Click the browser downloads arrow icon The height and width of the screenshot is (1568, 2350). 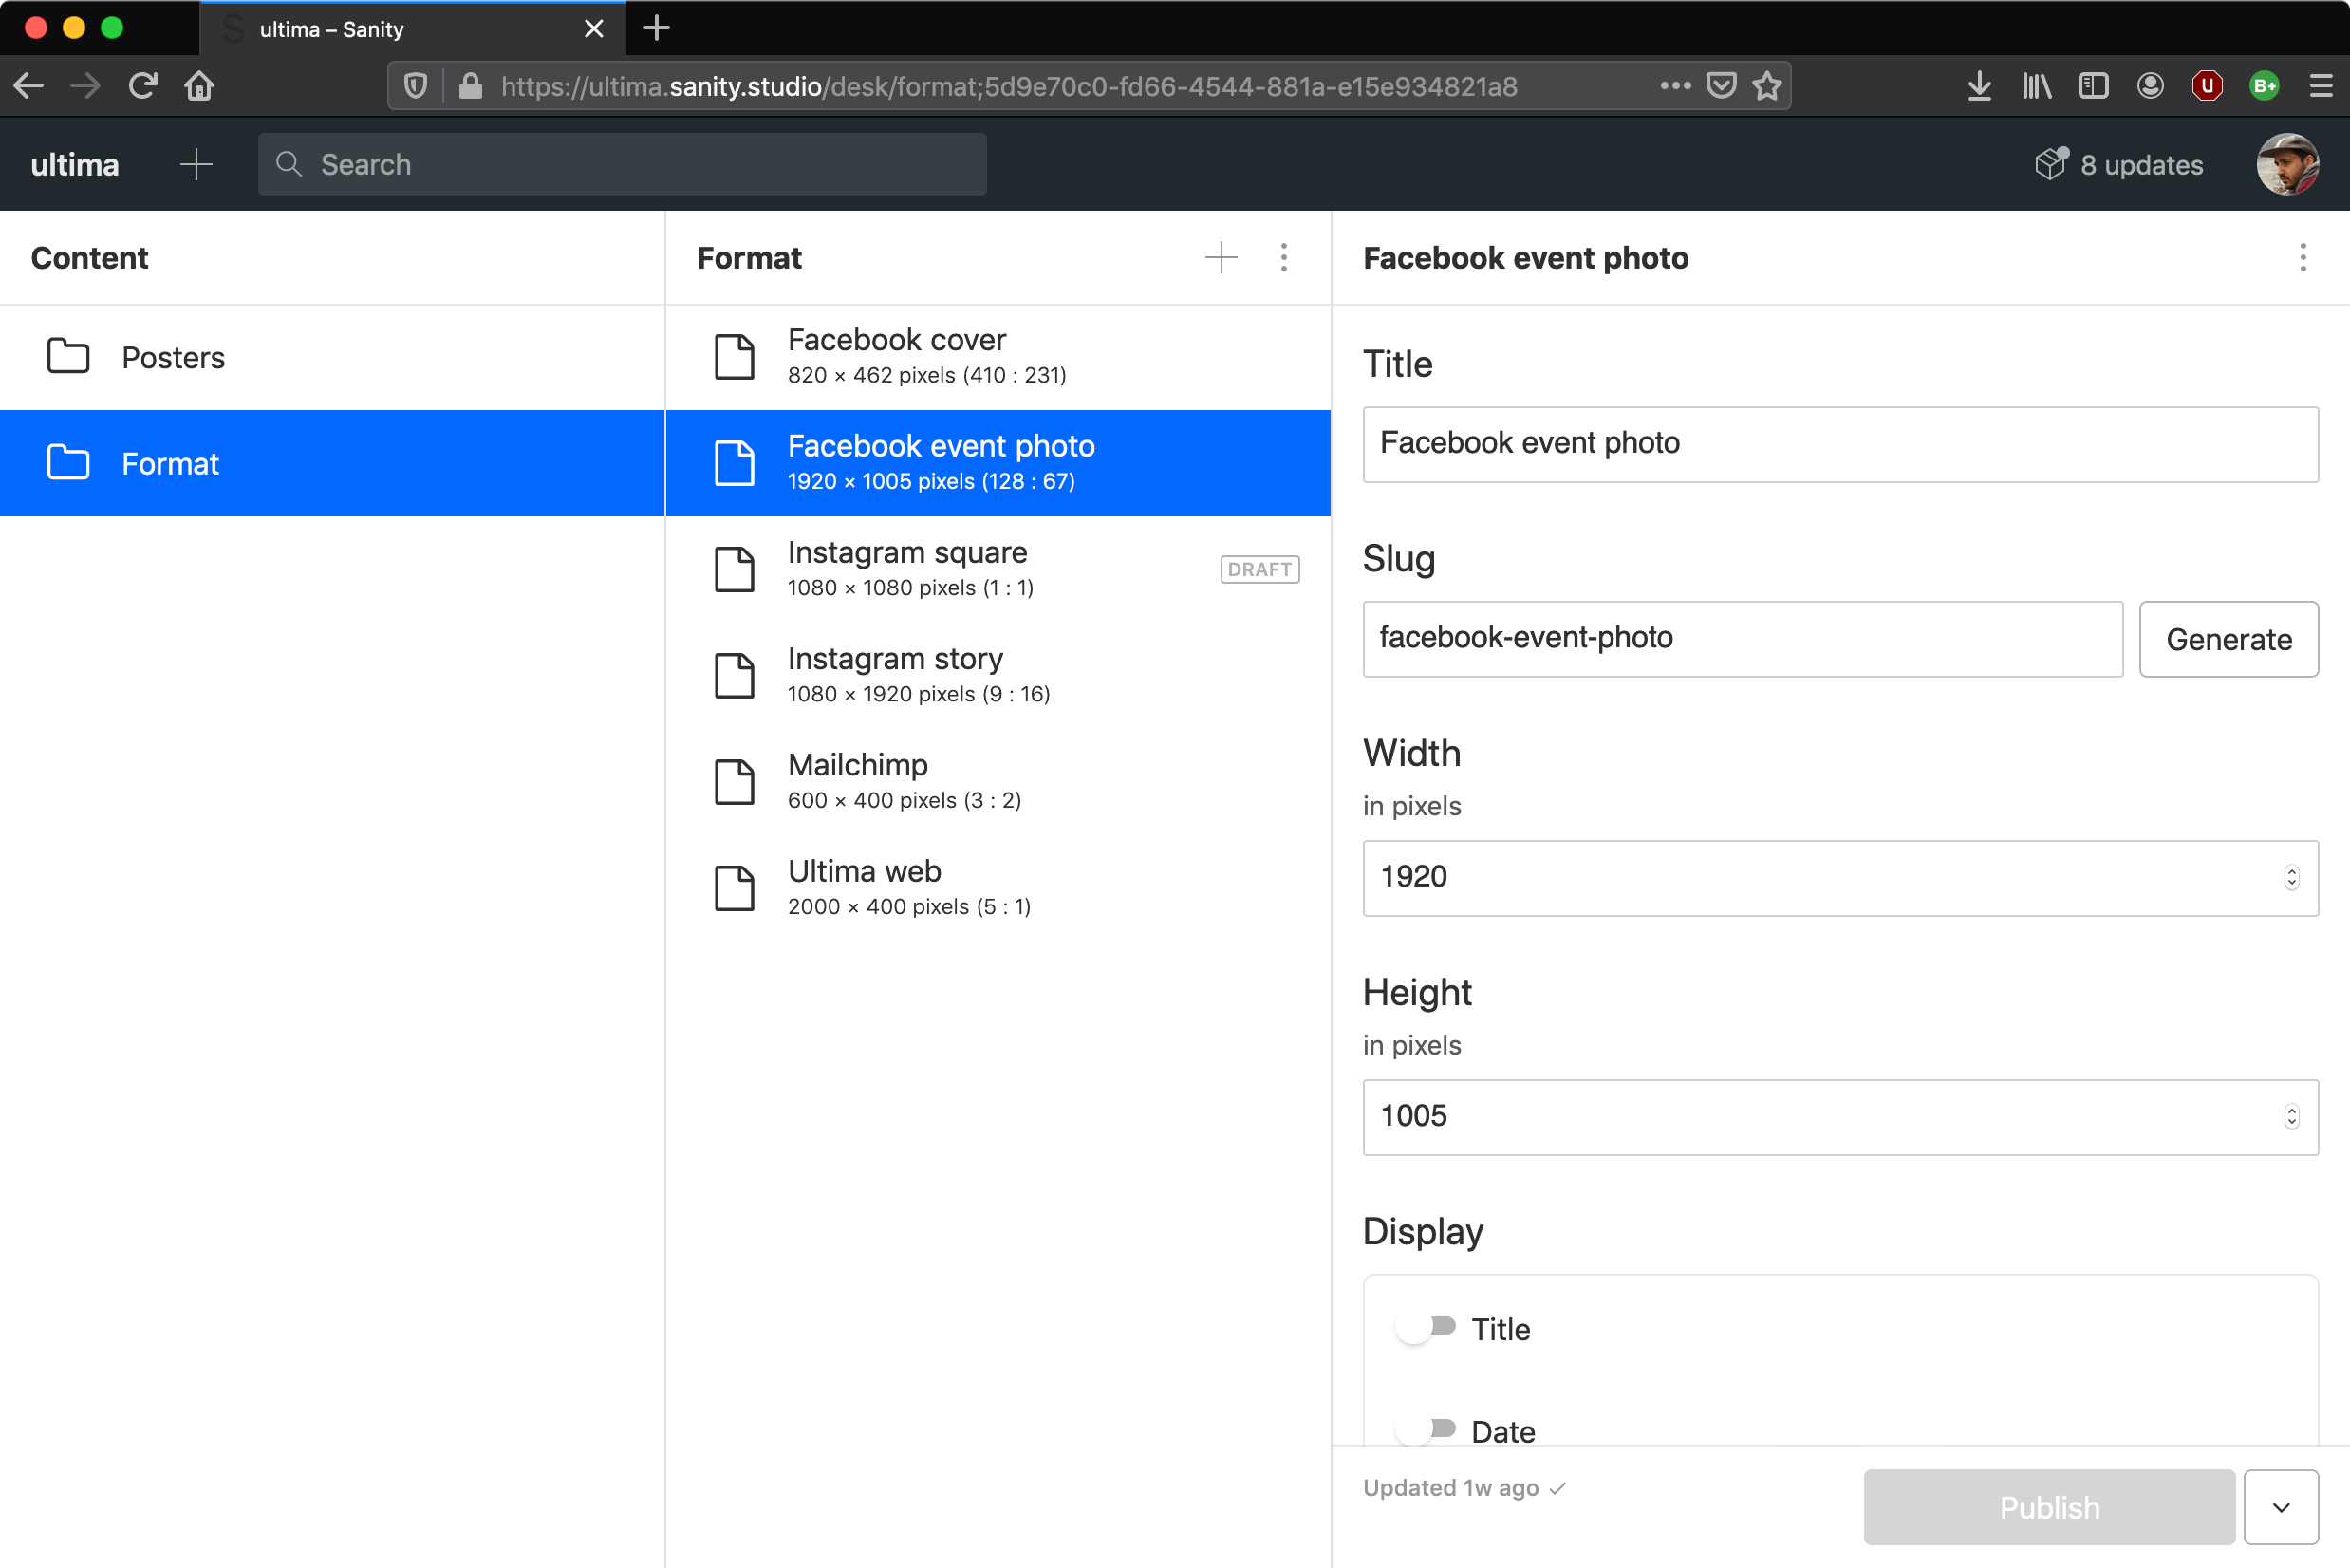pyautogui.click(x=1979, y=86)
